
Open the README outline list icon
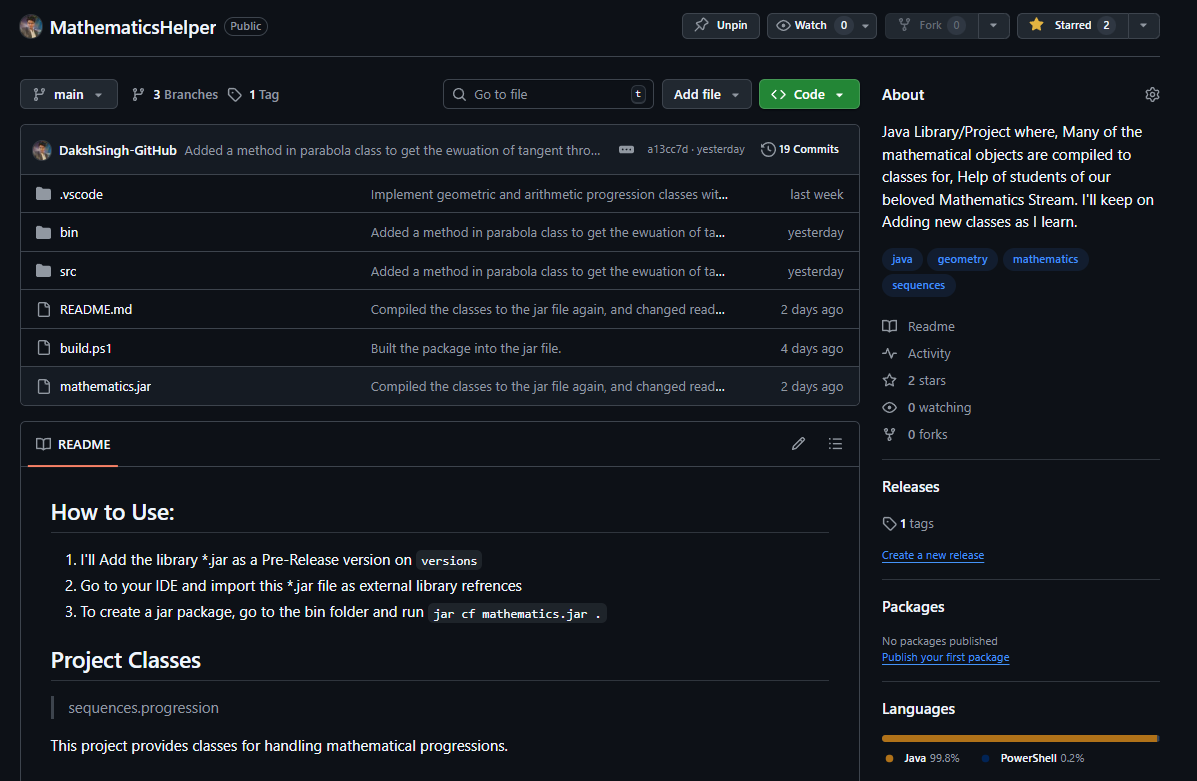(x=835, y=444)
